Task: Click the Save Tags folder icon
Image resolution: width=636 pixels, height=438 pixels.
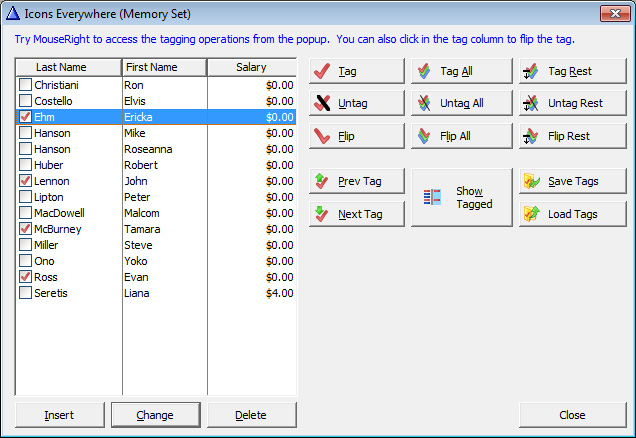Action: 531,181
